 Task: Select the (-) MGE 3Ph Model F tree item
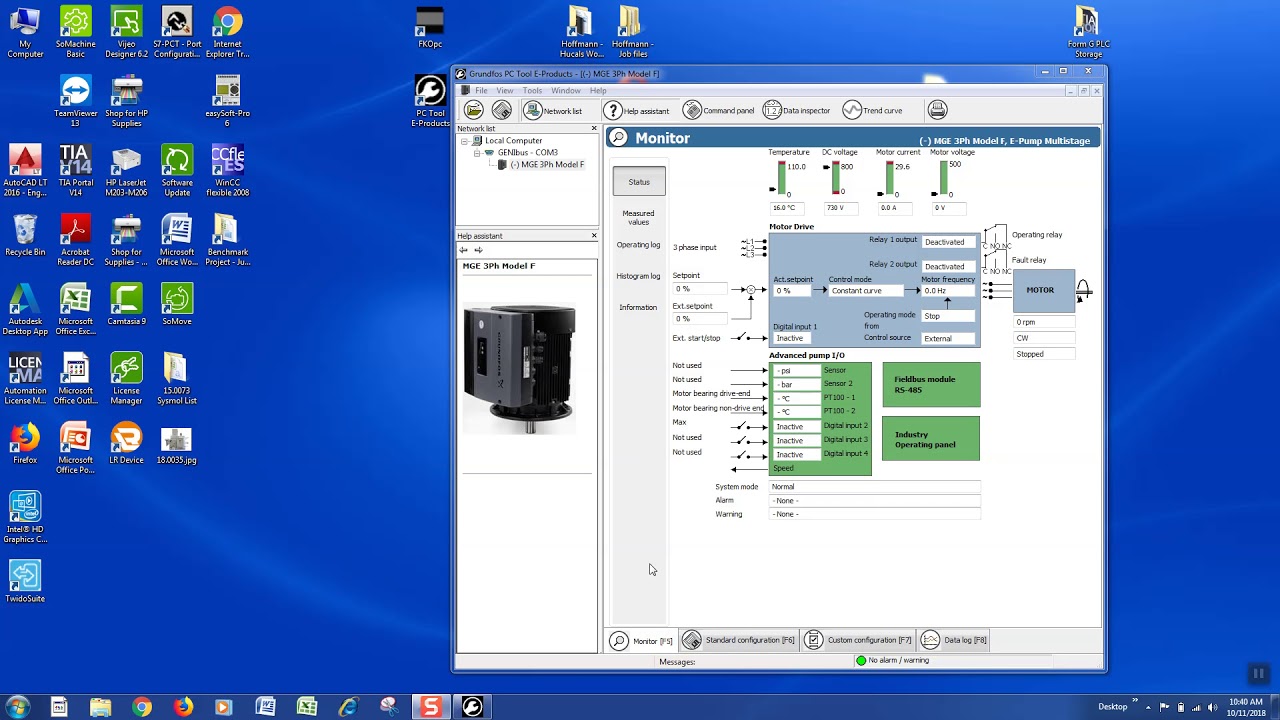pos(547,165)
